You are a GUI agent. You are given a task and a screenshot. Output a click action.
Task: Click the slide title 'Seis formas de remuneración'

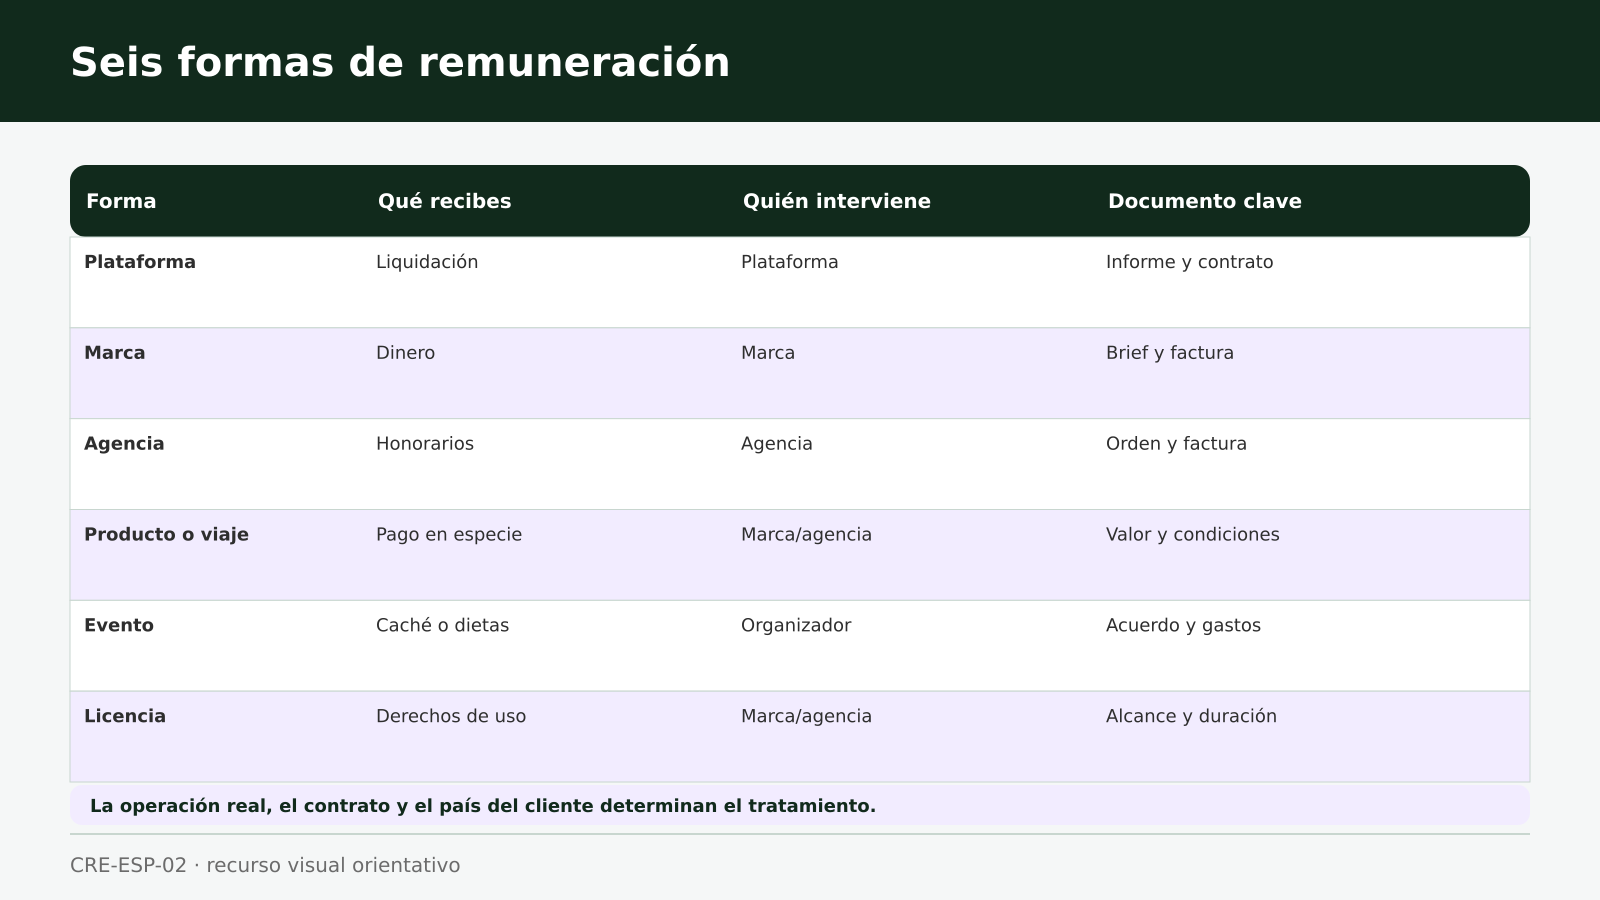tap(400, 62)
